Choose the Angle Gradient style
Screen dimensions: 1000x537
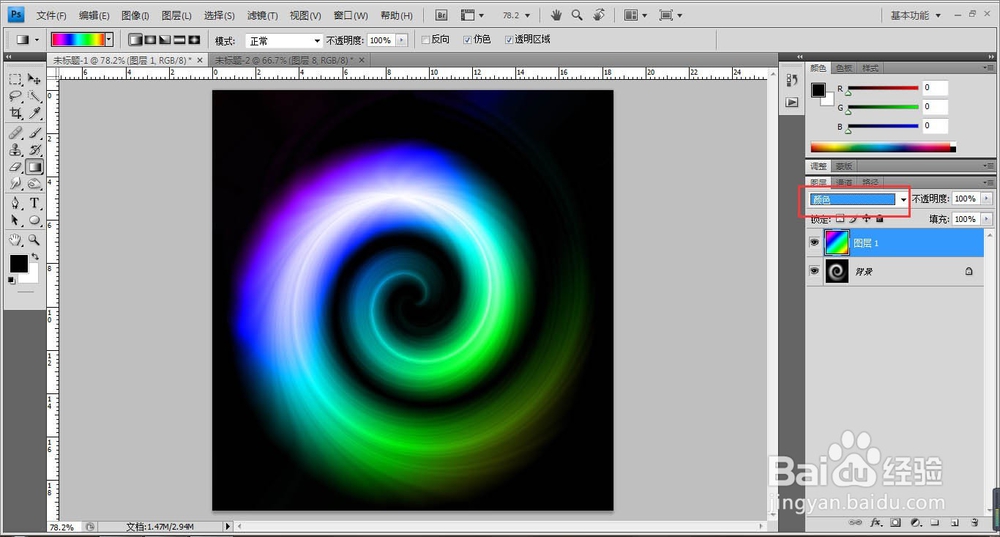165,40
